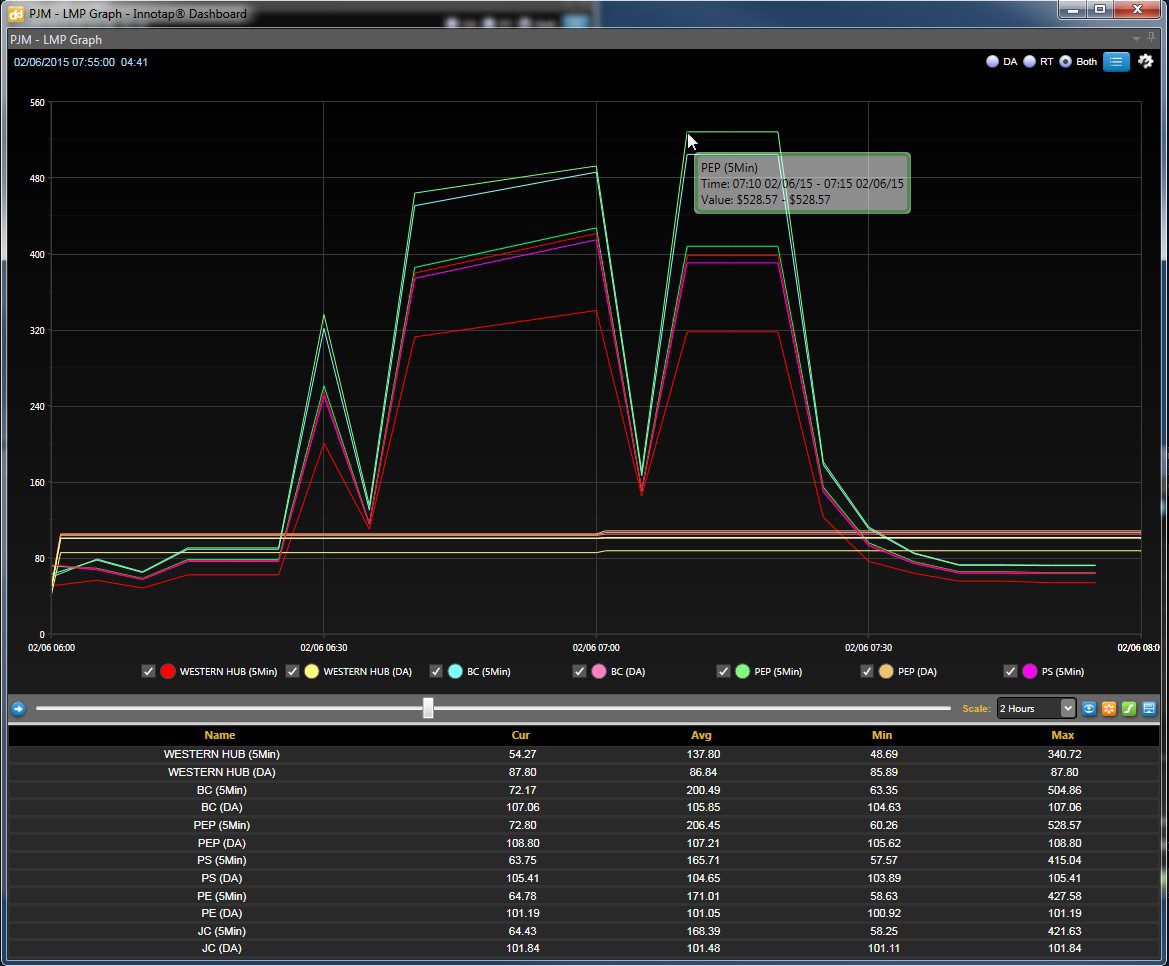This screenshot has height=966, width=1169.
Task: Click the Innotap app icon in title bar
Action: 16,14
